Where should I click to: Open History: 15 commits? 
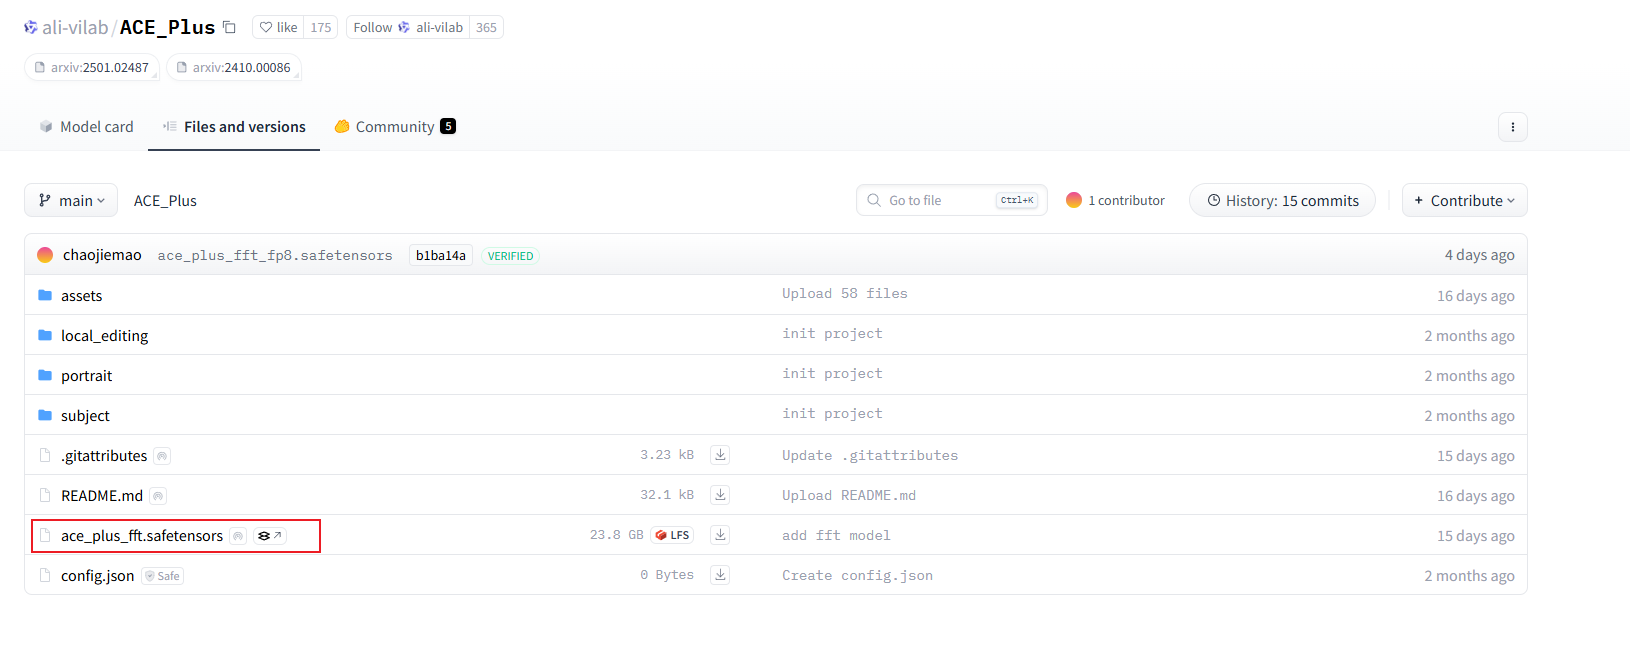click(1282, 200)
